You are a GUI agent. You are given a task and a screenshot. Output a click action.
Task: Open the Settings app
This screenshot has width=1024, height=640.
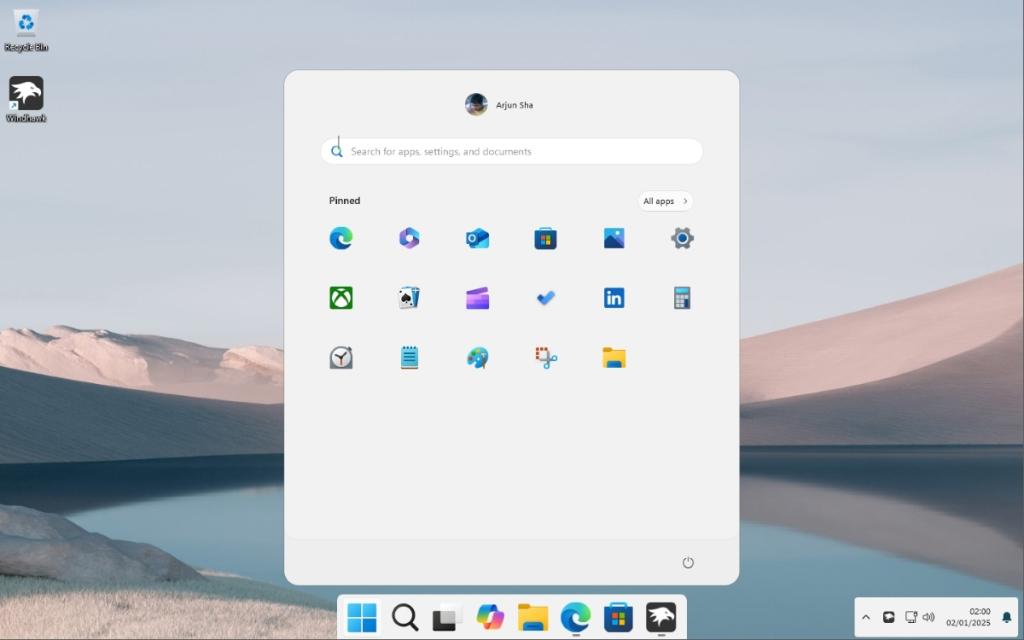(681, 238)
